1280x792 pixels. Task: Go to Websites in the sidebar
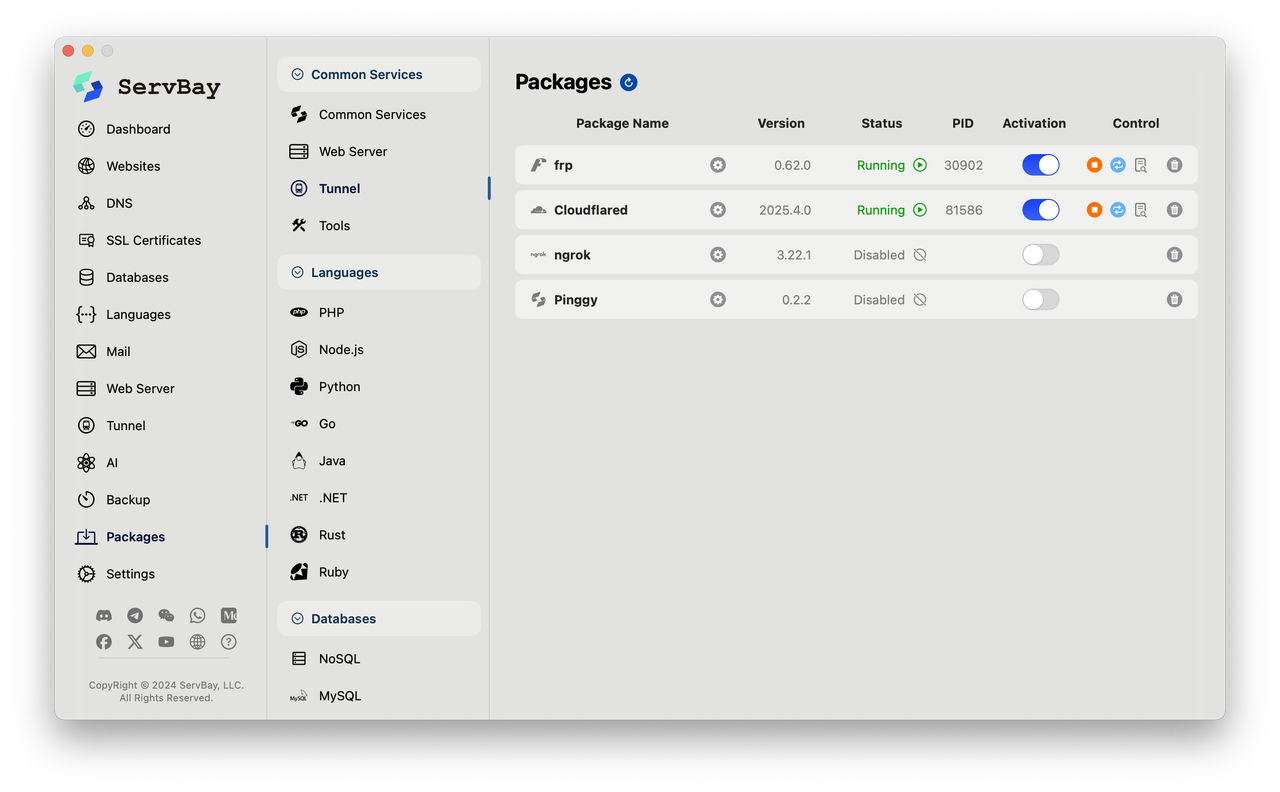click(x=133, y=166)
